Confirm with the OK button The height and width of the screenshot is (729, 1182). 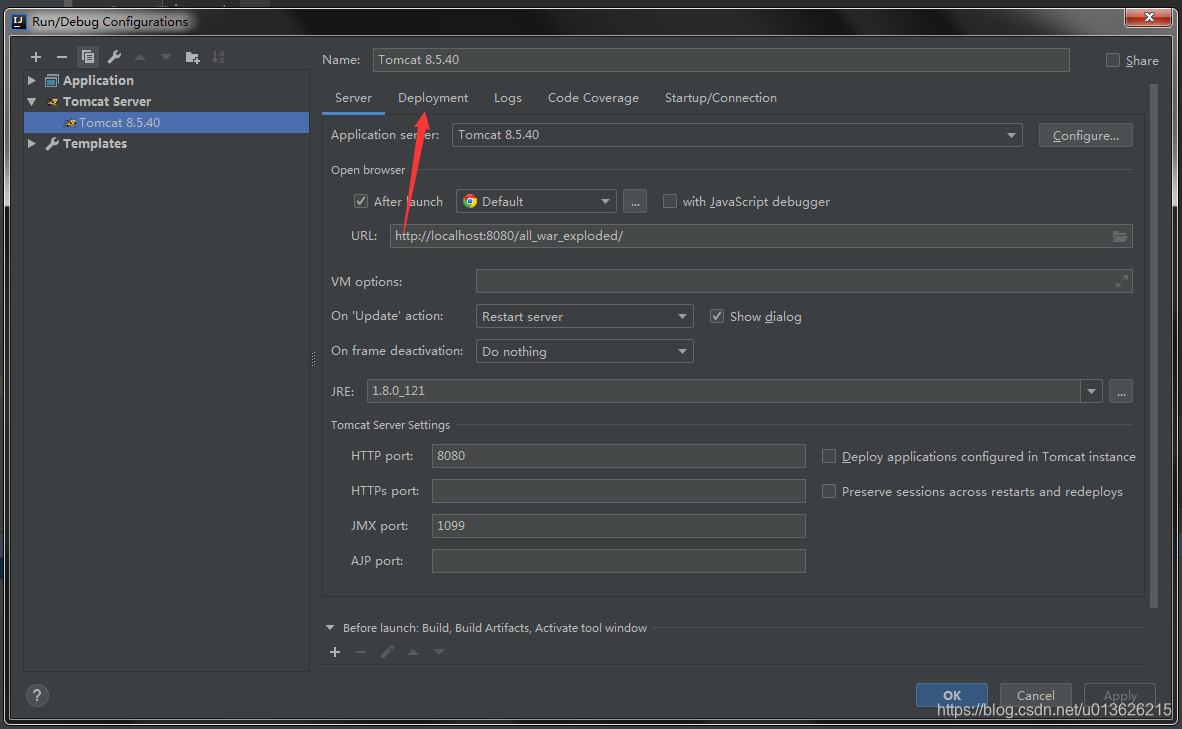click(951, 695)
